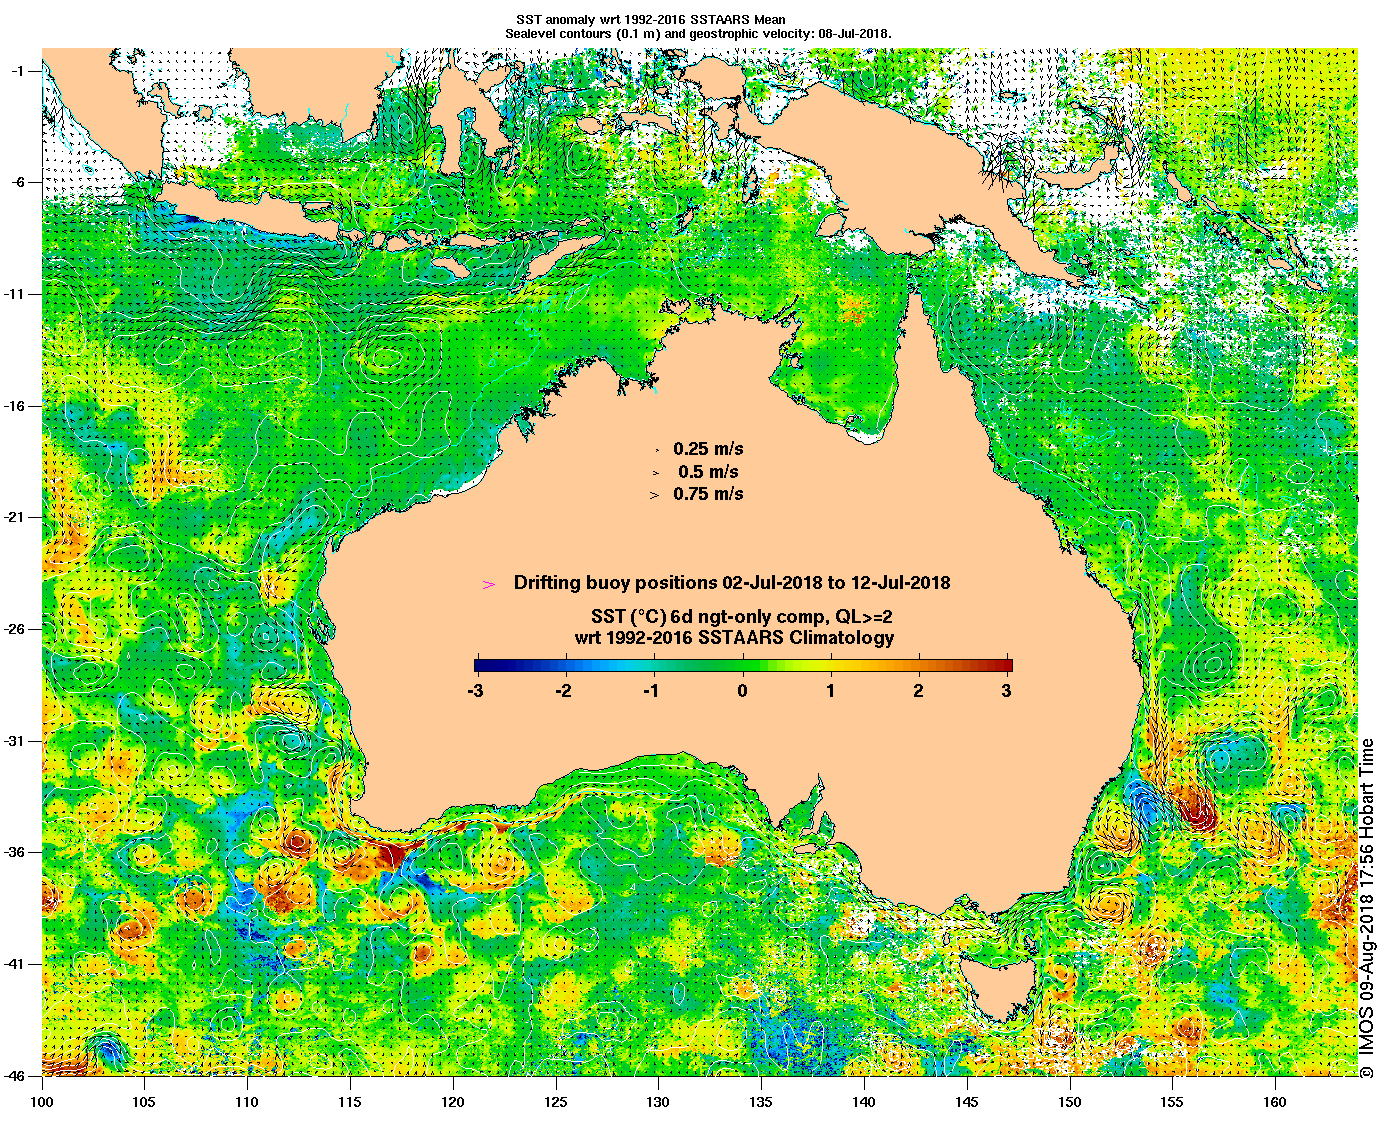Click colorbar tick label 0
The width and height of the screenshot is (1400, 1125).
tap(742, 690)
